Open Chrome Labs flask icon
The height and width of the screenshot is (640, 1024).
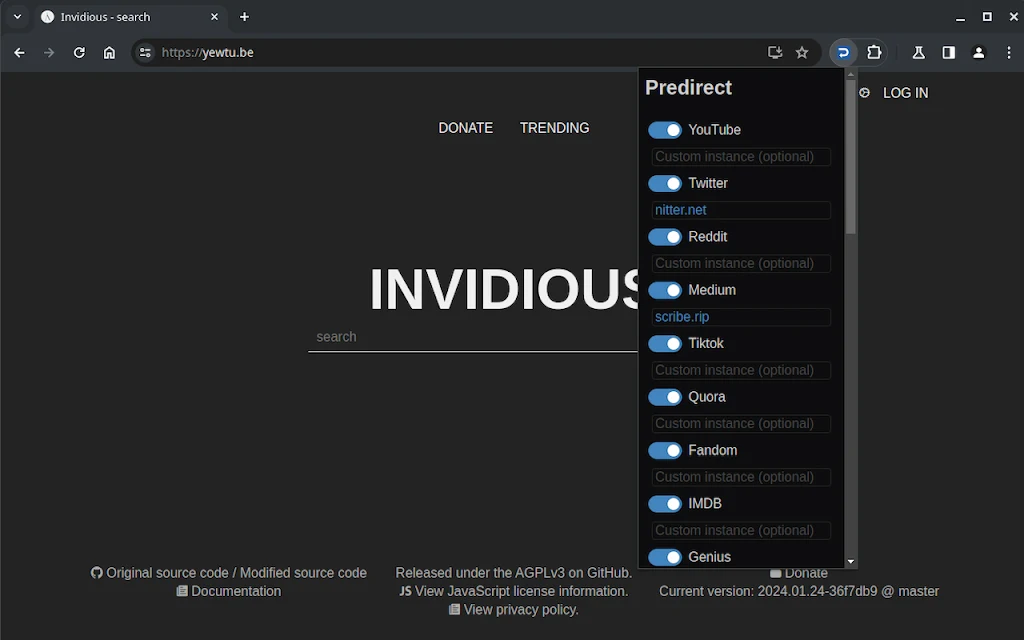(918, 53)
